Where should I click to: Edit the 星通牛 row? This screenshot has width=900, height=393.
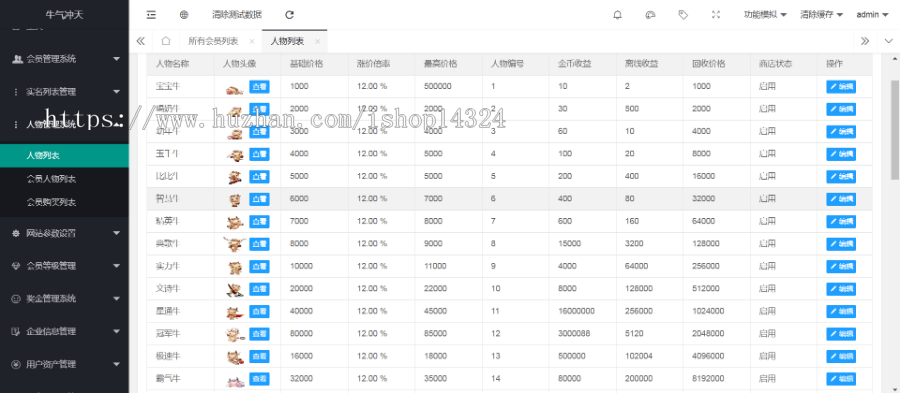point(841,311)
